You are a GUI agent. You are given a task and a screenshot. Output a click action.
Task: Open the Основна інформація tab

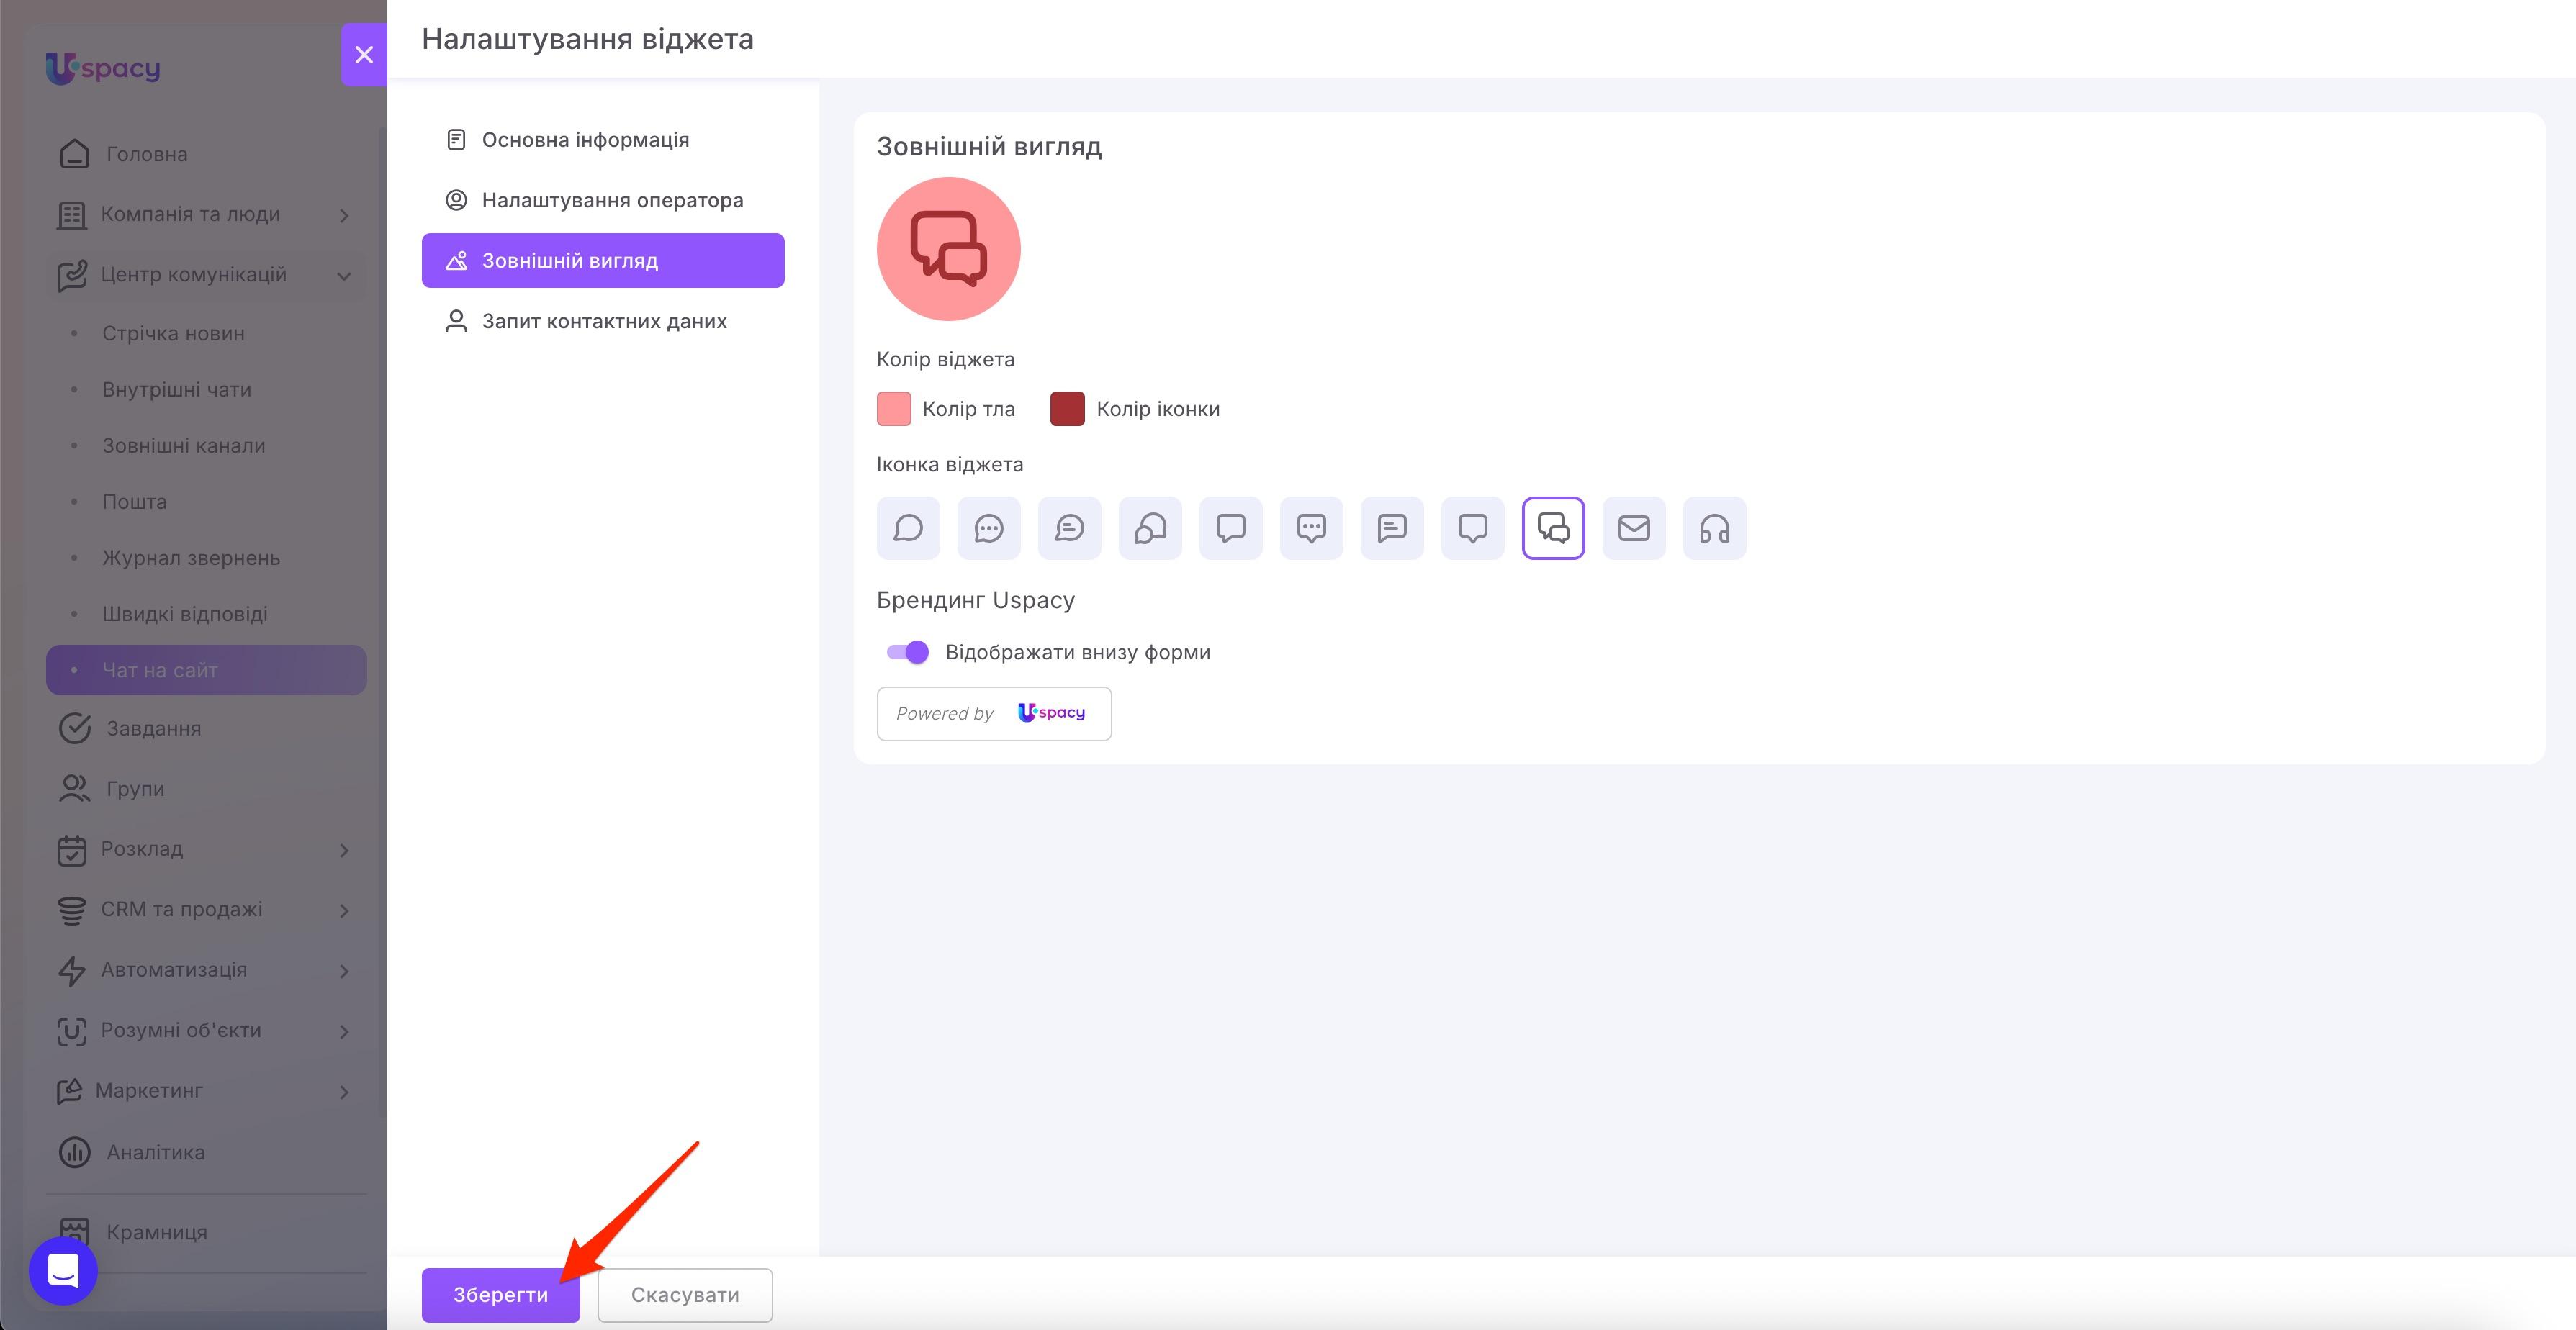(x=603, y=140)
